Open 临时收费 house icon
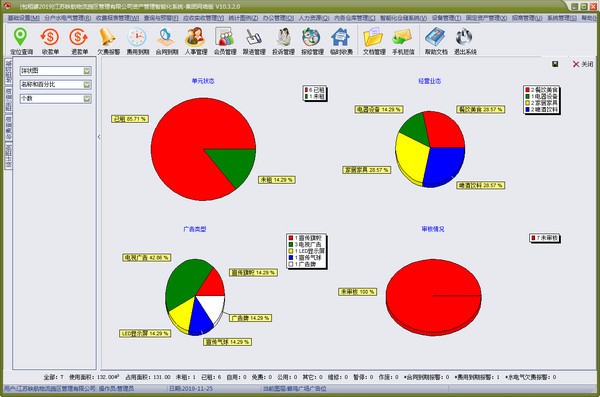 [341, 41]
